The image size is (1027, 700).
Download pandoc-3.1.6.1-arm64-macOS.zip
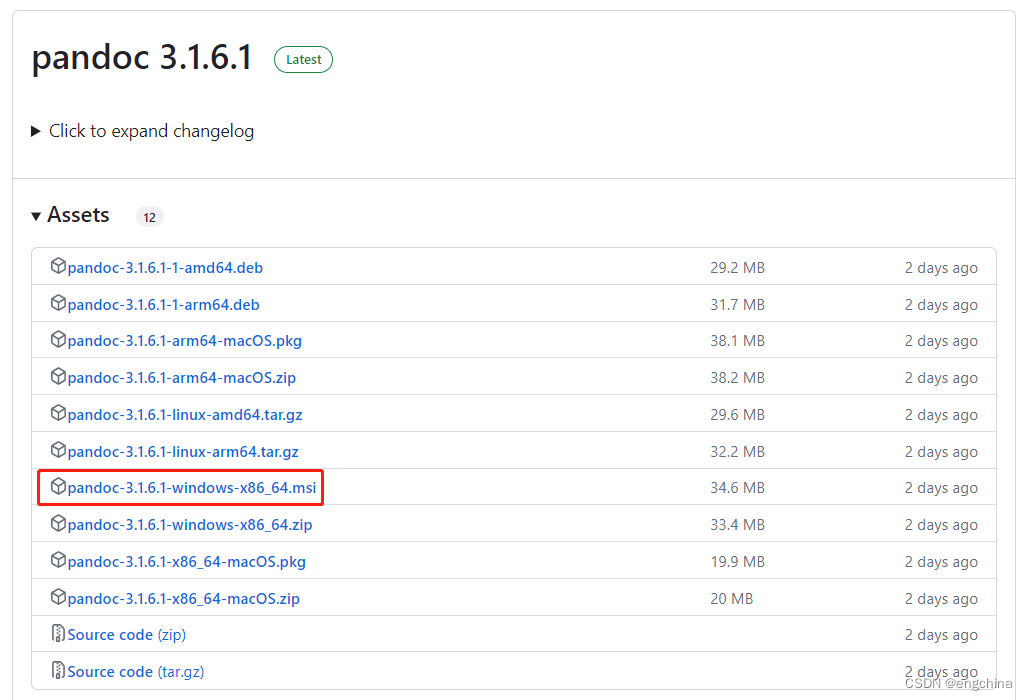click(x=181, y=378)
